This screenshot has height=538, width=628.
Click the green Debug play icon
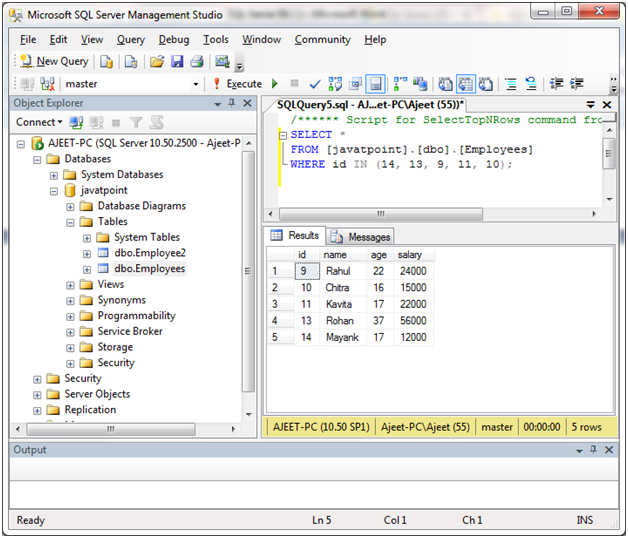275,84
